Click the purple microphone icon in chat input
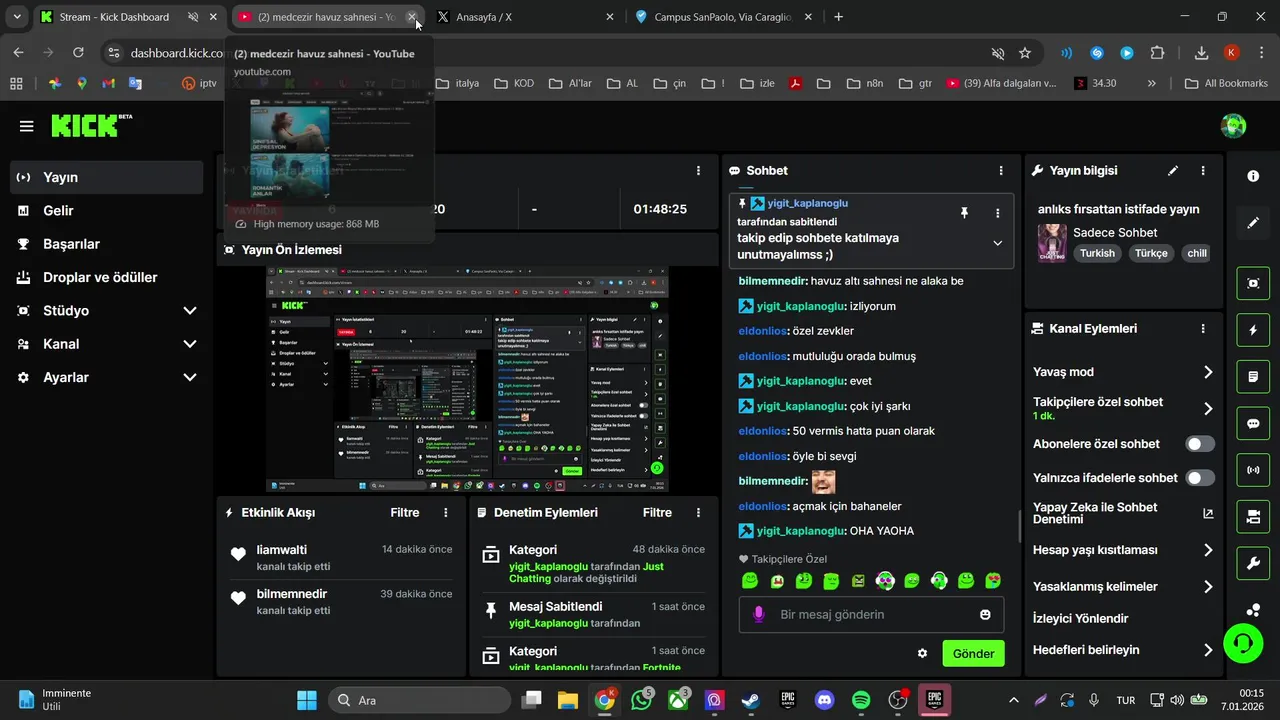1280x720 pixels. click(x=759, y=614)
